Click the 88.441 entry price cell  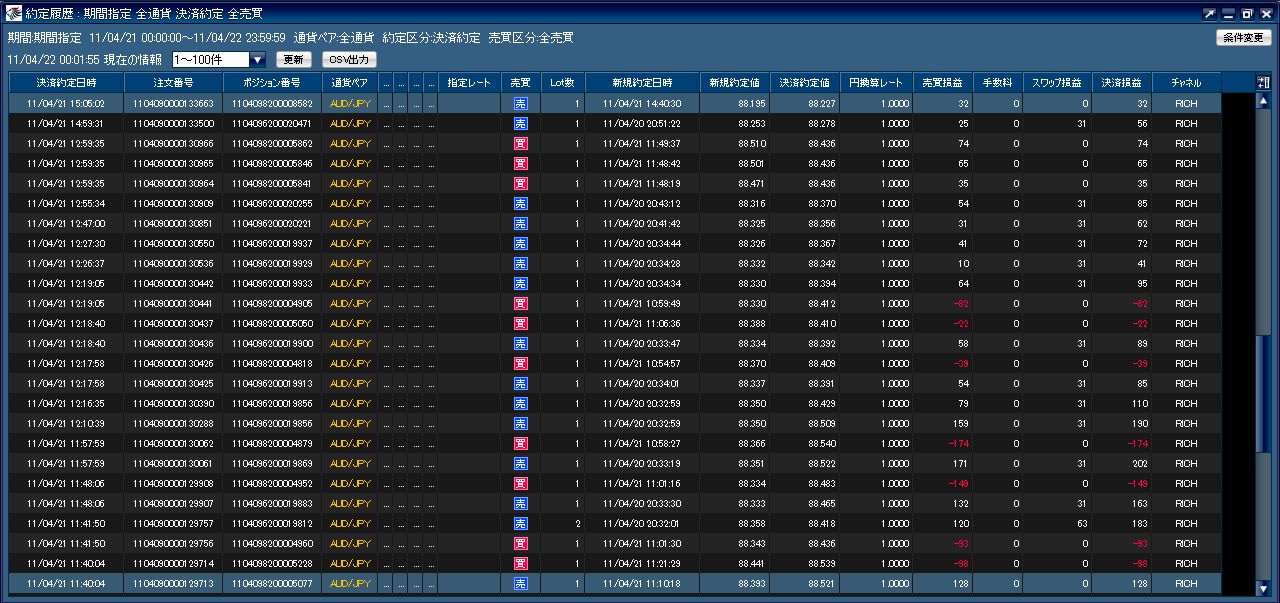[735, 563]
